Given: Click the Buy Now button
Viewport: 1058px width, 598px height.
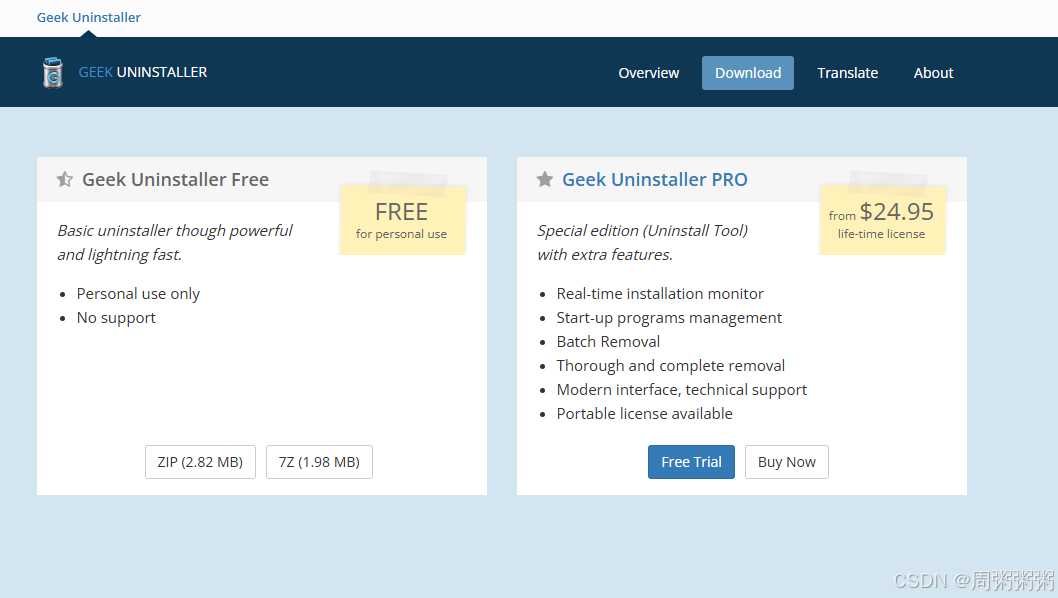Looking at the screenshot, I should (x=787, y=462).
